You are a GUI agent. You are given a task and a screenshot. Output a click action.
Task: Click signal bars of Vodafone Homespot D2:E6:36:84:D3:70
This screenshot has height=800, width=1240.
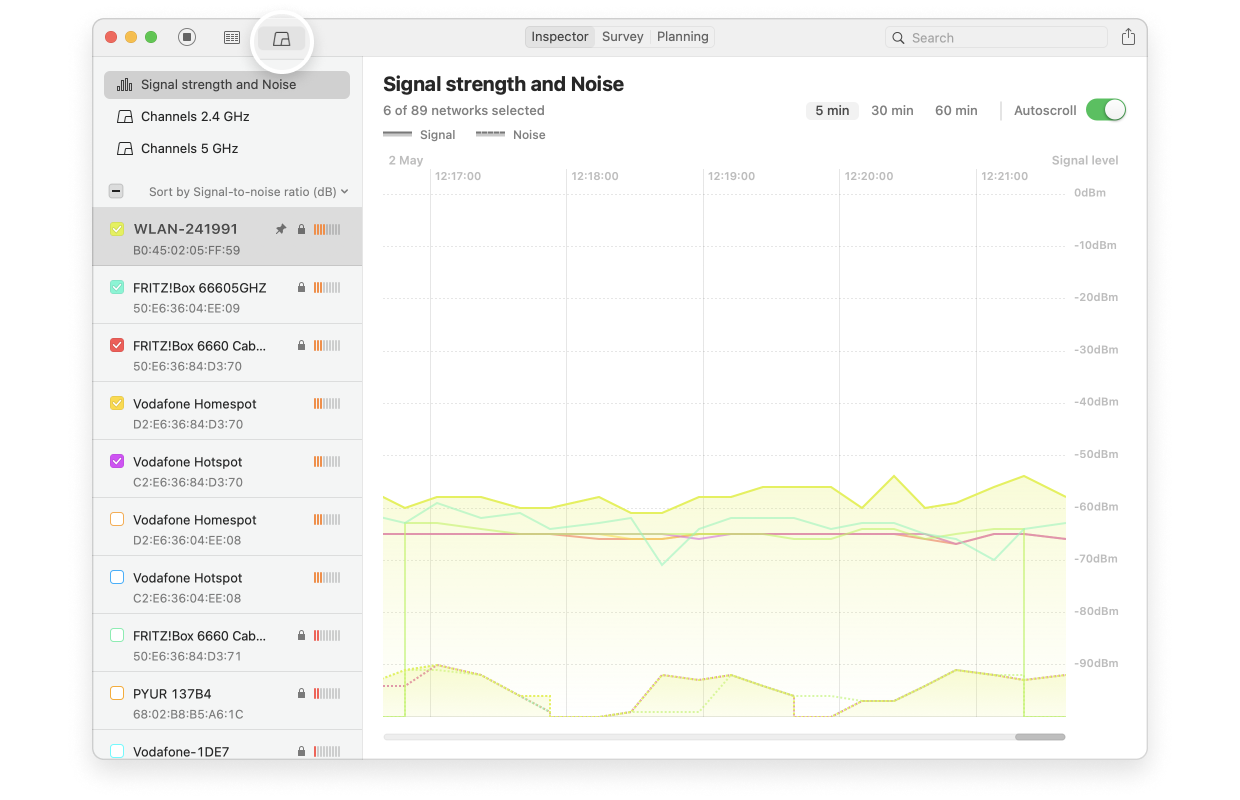point(327,403)
